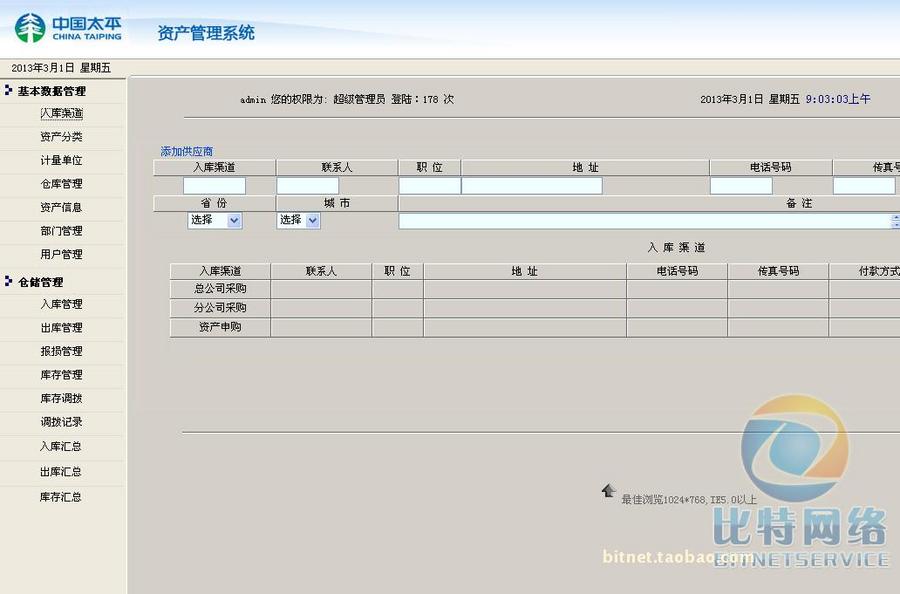Image resolution: width=900 pixels, height=594 pixels.
Task: Click the 传真号码 input field
Action: [864, 185]
